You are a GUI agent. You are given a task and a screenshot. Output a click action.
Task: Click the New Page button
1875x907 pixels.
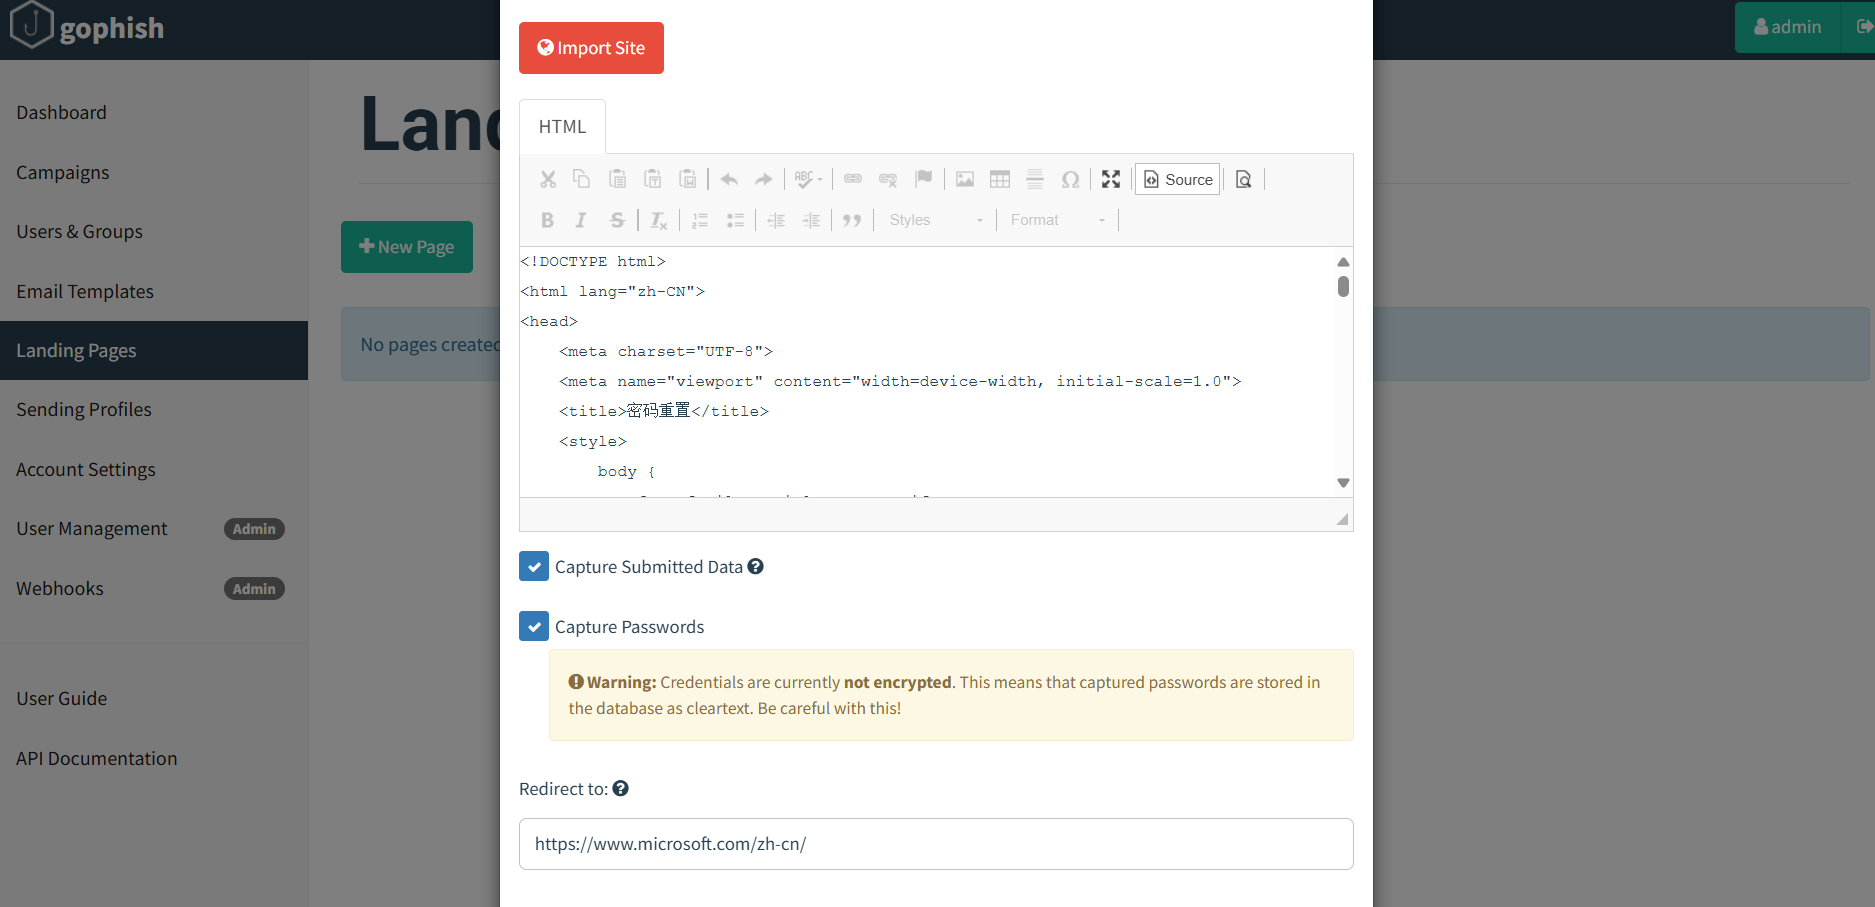pyautogui.click(x=406, y=247)
